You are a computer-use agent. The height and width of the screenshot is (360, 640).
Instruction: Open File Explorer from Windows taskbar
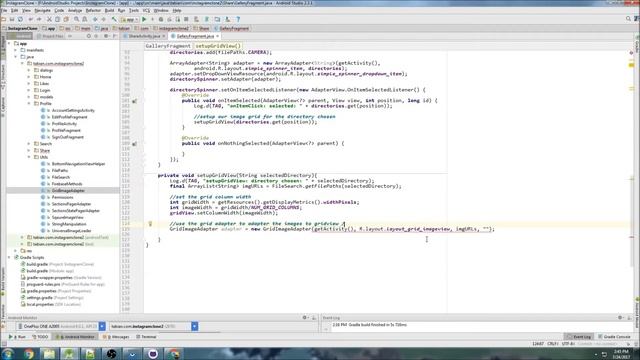click(x=49, y=353)
